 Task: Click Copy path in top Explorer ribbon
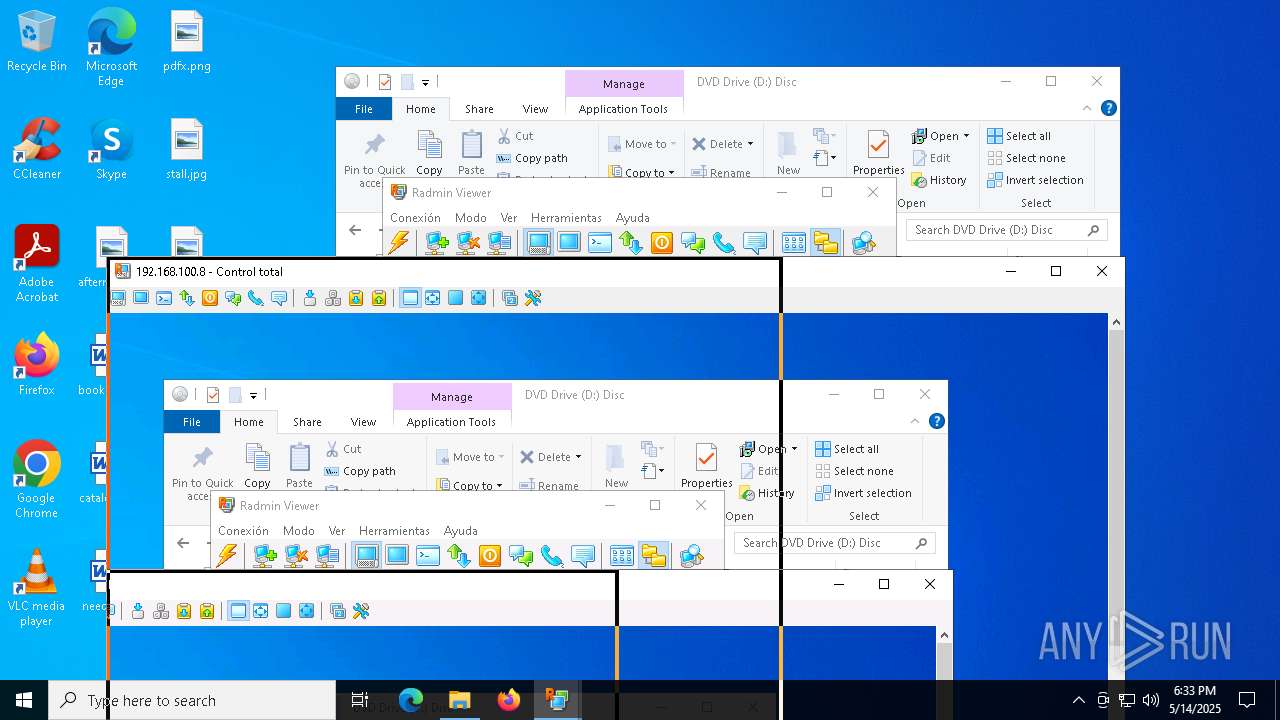click(532, 158)
